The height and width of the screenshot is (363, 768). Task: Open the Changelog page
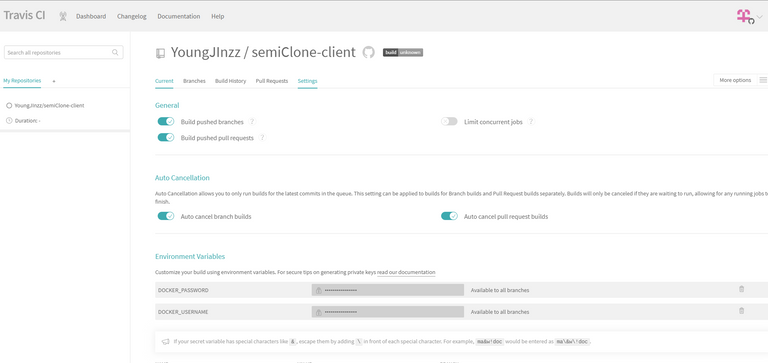point(132,16)
